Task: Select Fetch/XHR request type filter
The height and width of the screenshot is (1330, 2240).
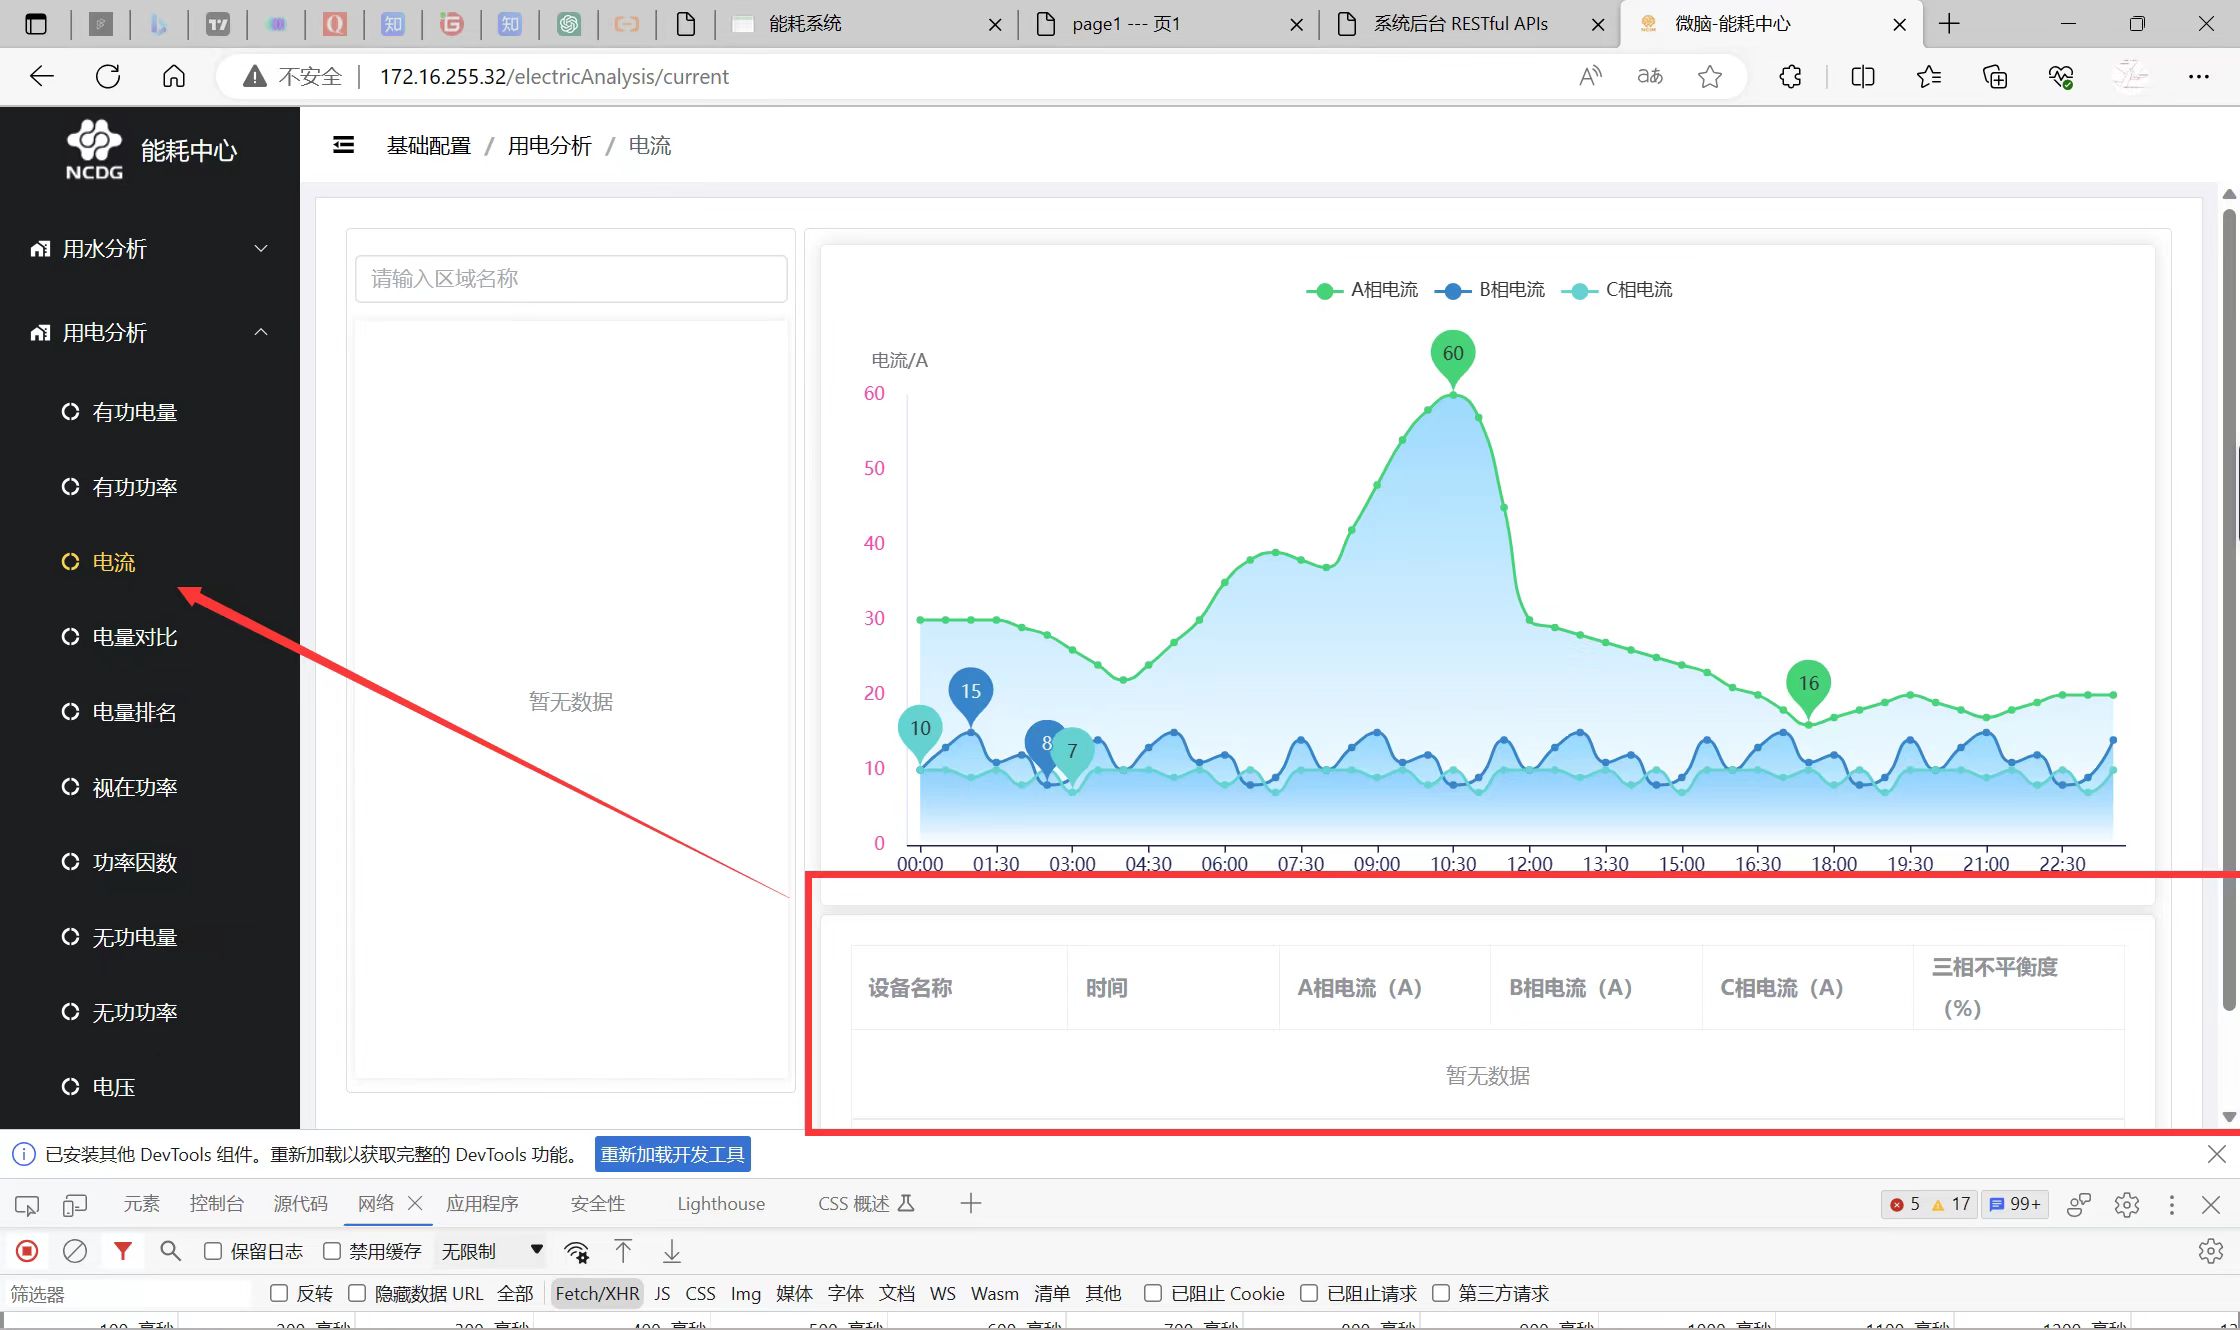Action: coord(597,1293)
